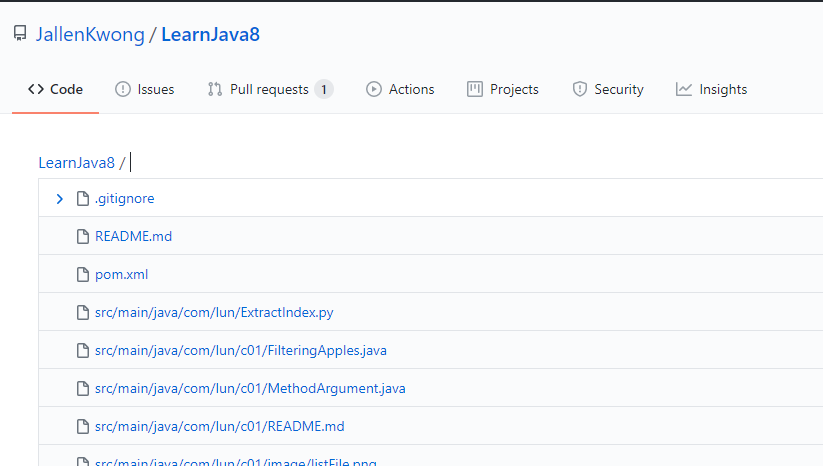Click the Issues circle icon
This screenshot has height=466, width=823.
point(123,89)
